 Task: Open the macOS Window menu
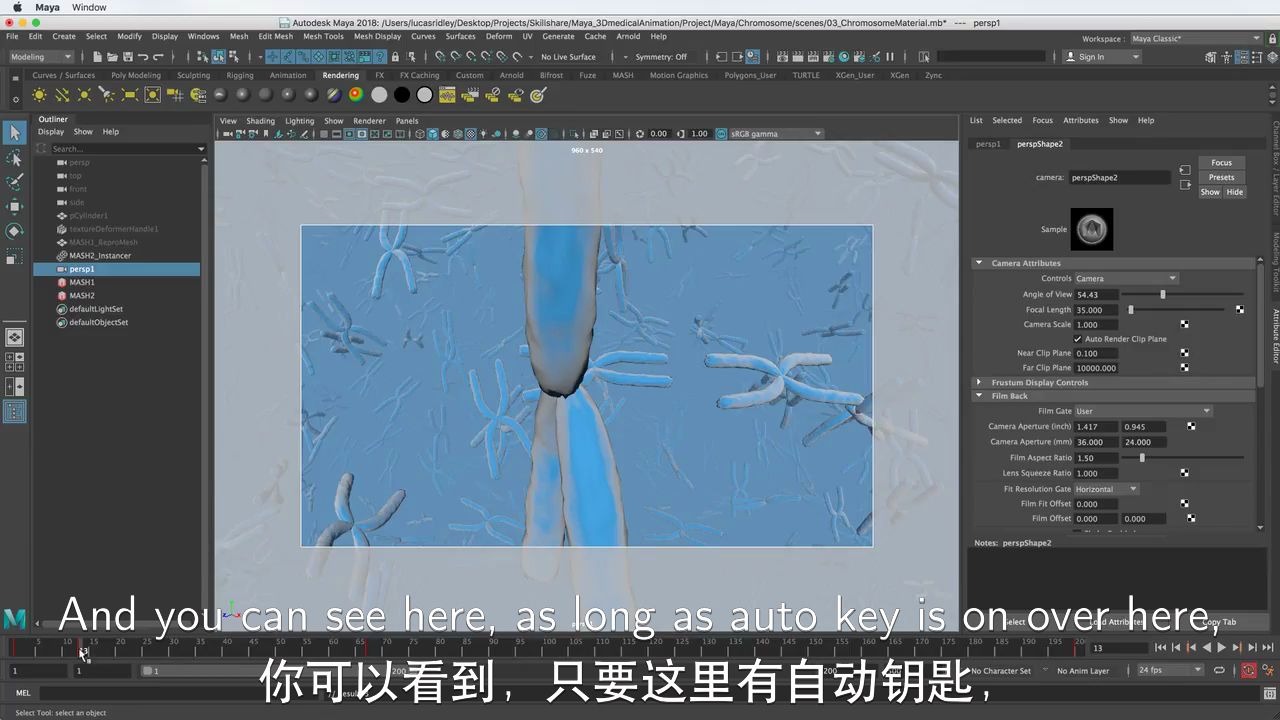coord(89,7)
